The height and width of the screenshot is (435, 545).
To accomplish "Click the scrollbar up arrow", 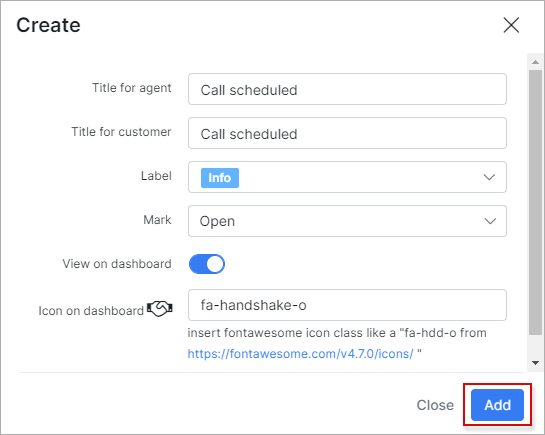I will click(535, 62).
